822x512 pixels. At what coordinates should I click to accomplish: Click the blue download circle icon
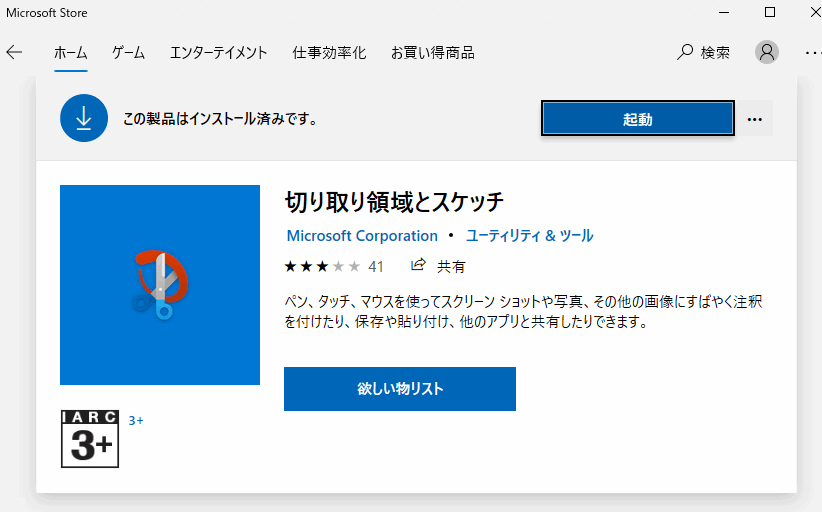[x=84, y=118]
